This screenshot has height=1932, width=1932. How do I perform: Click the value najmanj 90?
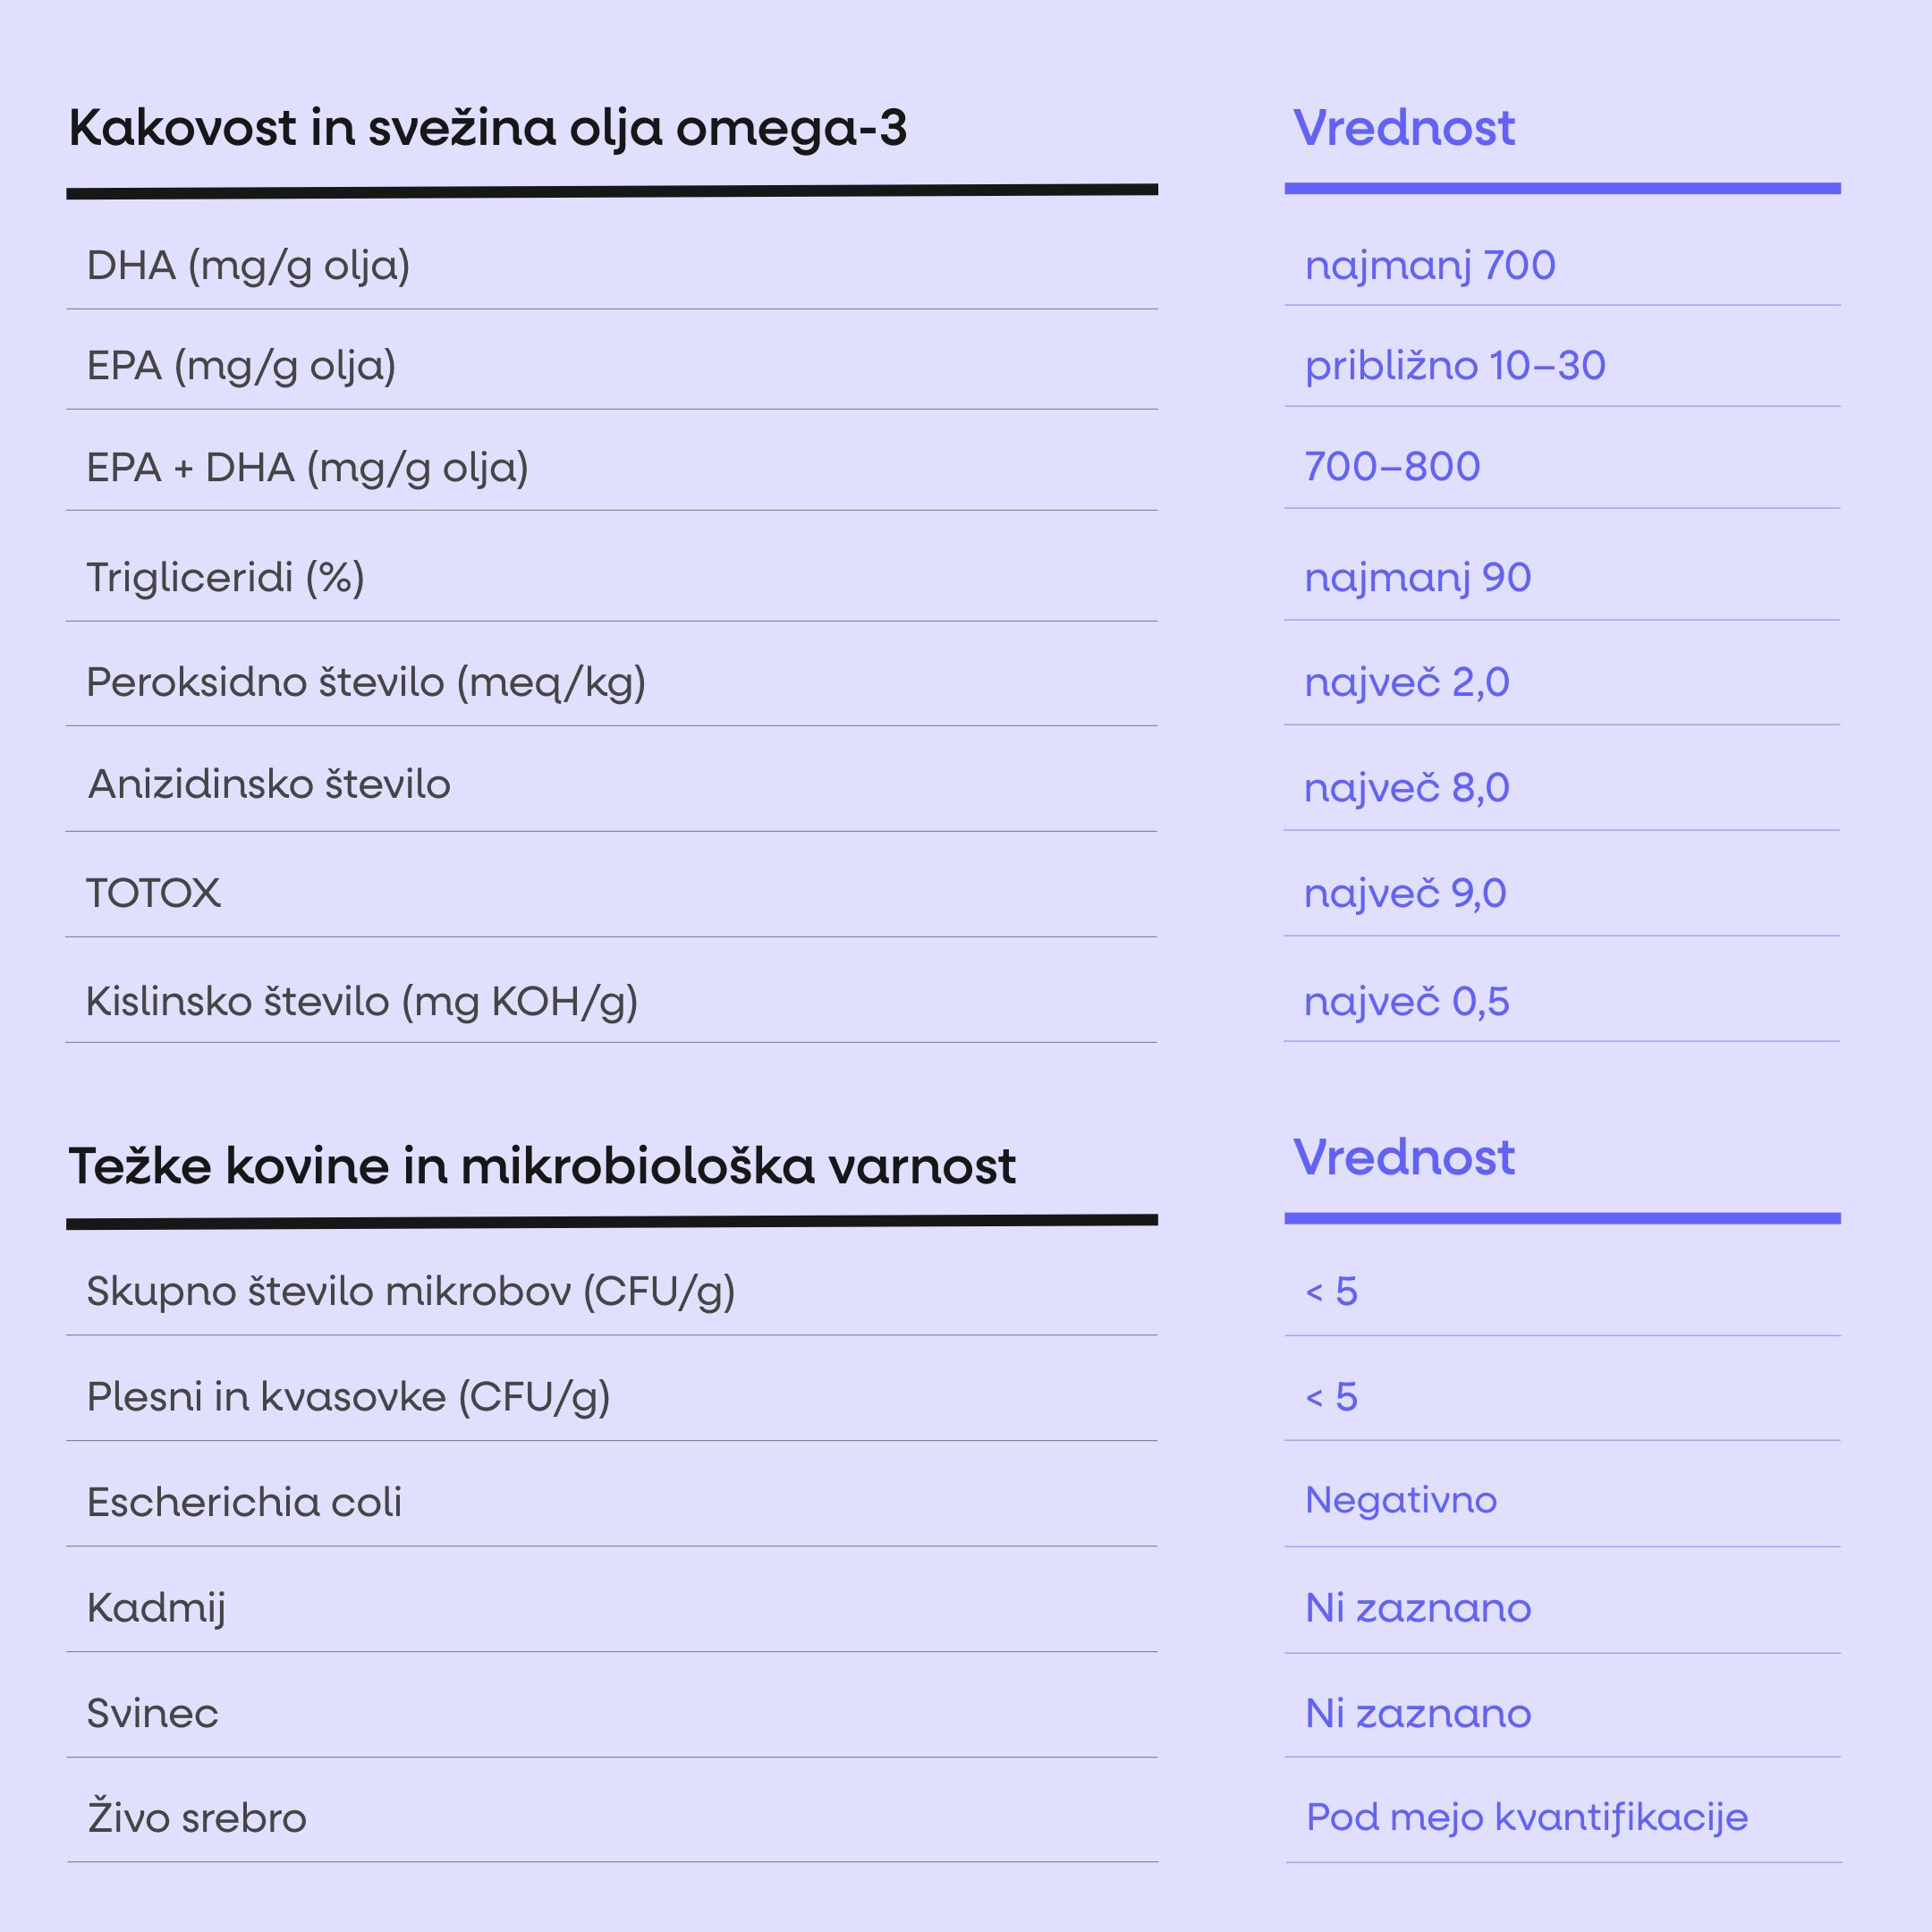(1418, 578)
